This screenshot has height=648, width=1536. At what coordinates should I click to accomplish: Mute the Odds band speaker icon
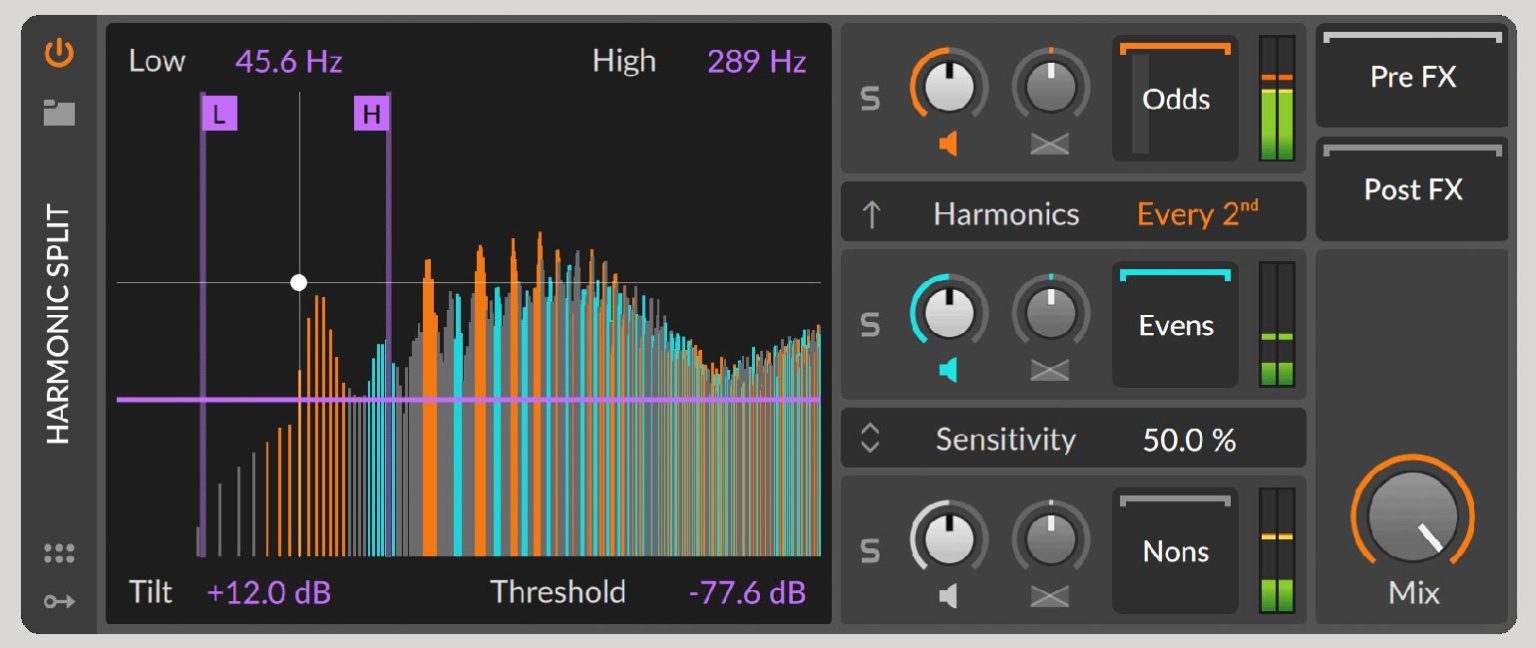(948, 144)
